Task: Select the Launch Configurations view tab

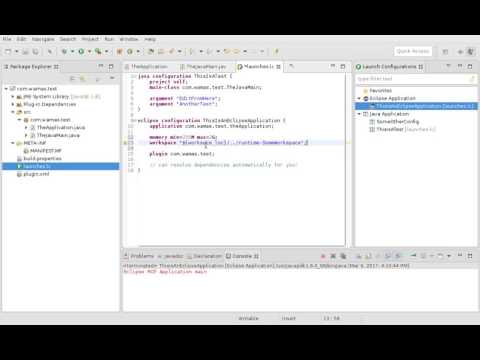Action: point(389,67)
